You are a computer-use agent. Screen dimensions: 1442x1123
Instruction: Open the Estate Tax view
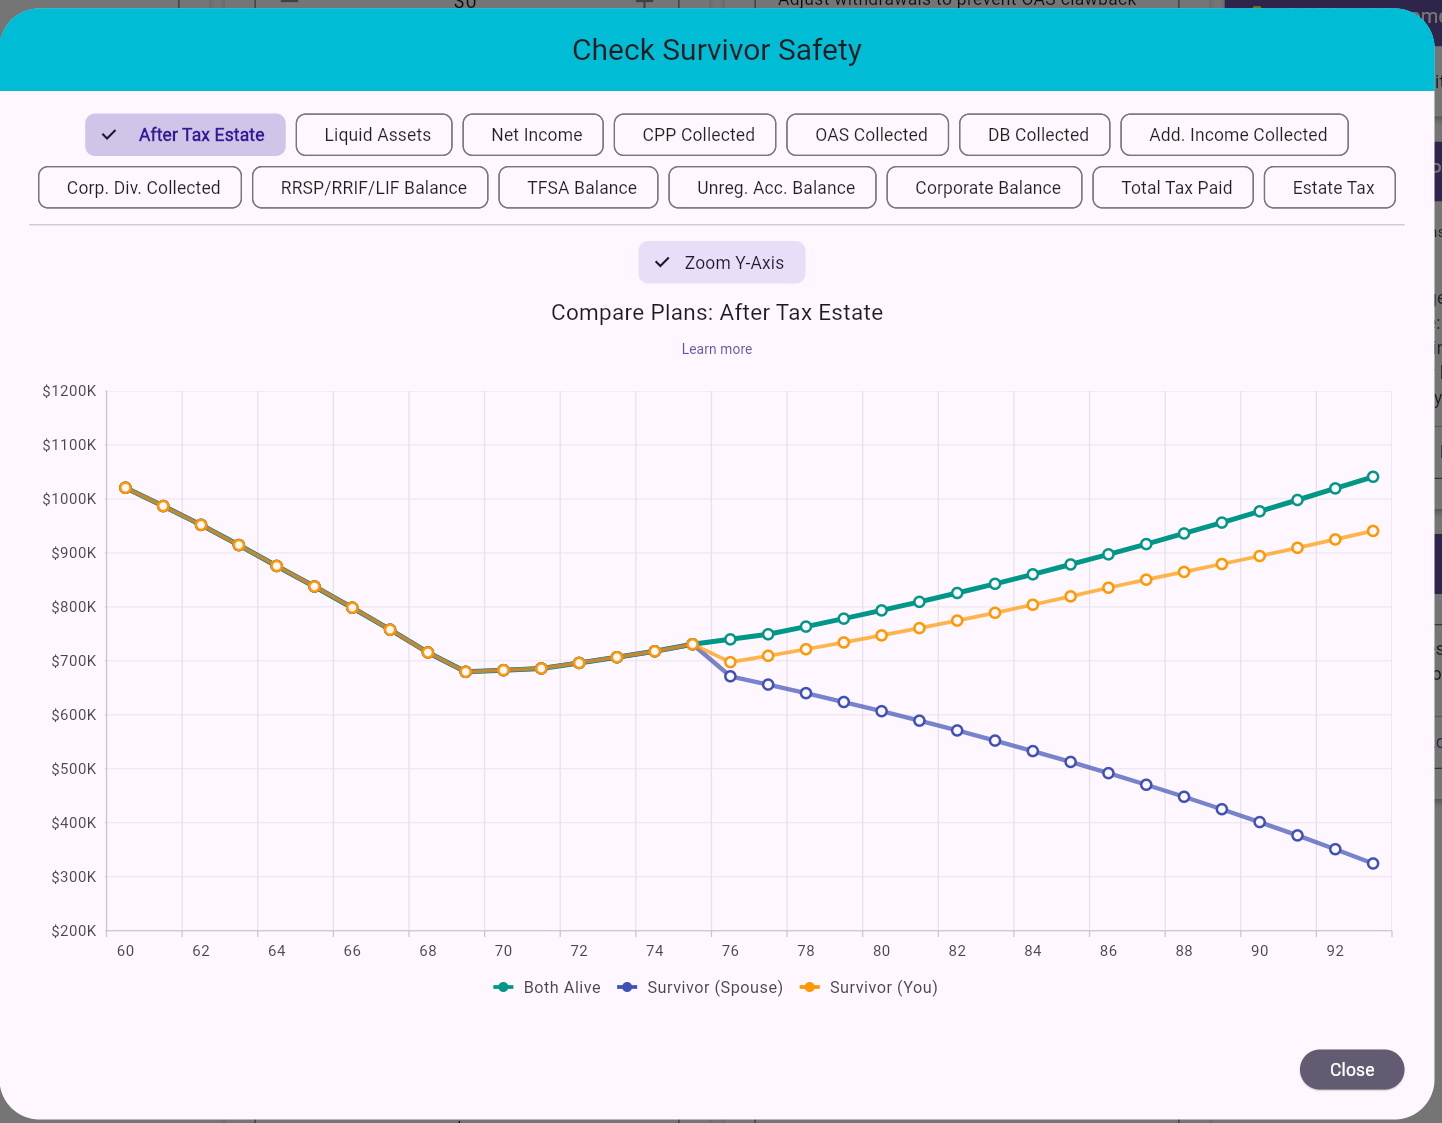tap(1329, 187)
